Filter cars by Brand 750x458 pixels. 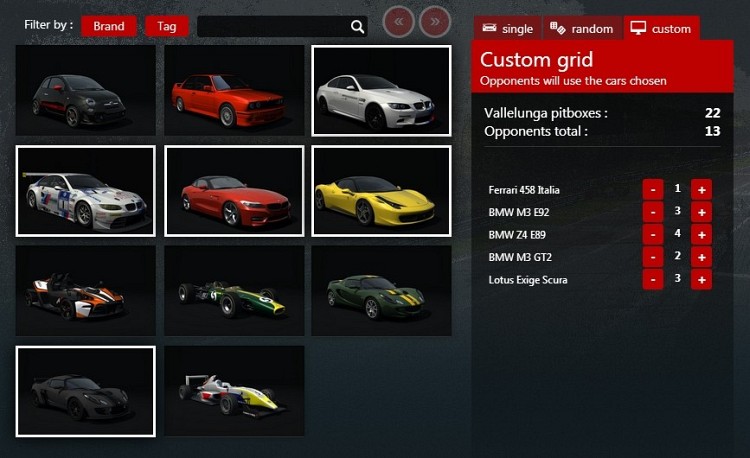click(109, 27)
